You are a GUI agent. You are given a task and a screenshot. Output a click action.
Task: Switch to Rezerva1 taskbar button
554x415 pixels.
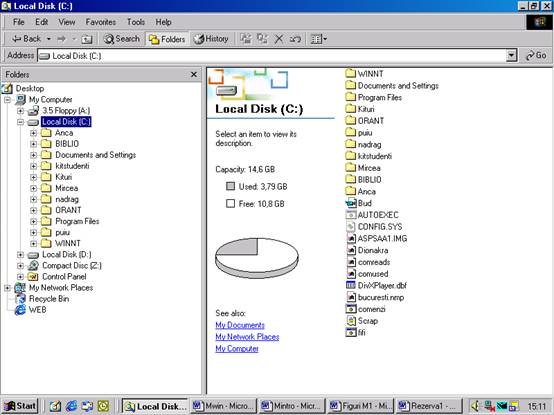[429, 406]
